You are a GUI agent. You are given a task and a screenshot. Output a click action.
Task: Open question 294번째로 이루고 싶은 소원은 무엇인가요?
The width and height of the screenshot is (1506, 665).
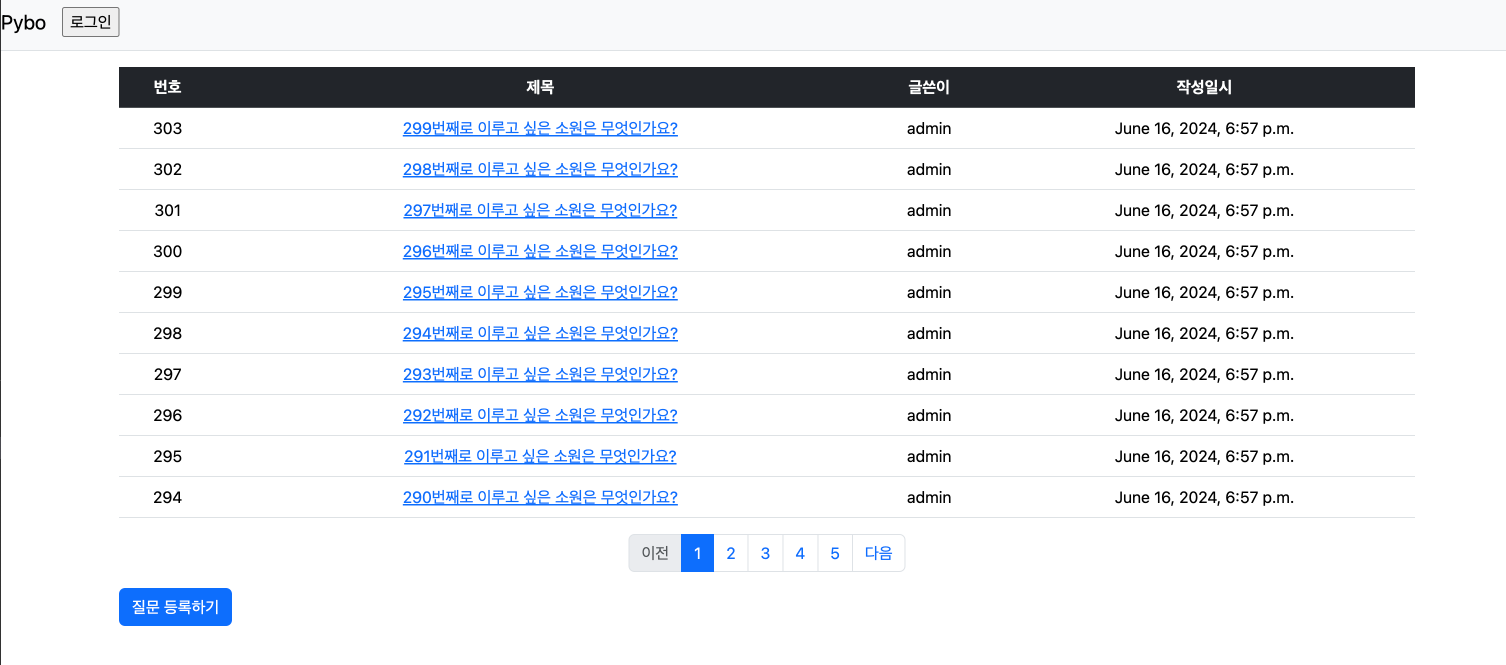(x=540, y=333)
